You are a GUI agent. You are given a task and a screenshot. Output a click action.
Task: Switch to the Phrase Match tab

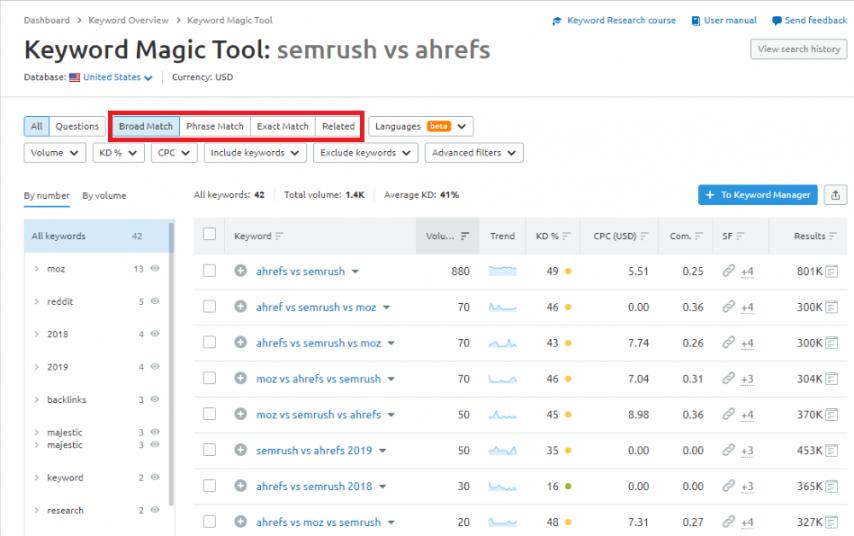click(x=214, y=127)
